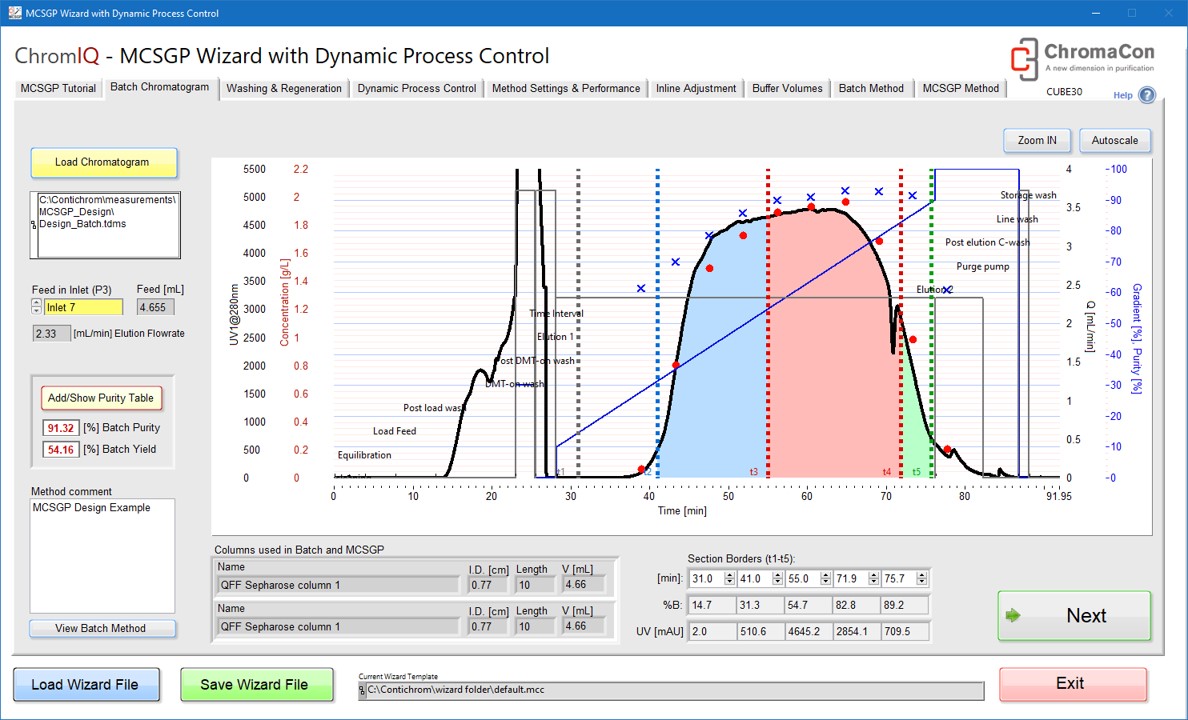
Task: Increase the t5 section border stepper
Action: [x=922, y=575]
